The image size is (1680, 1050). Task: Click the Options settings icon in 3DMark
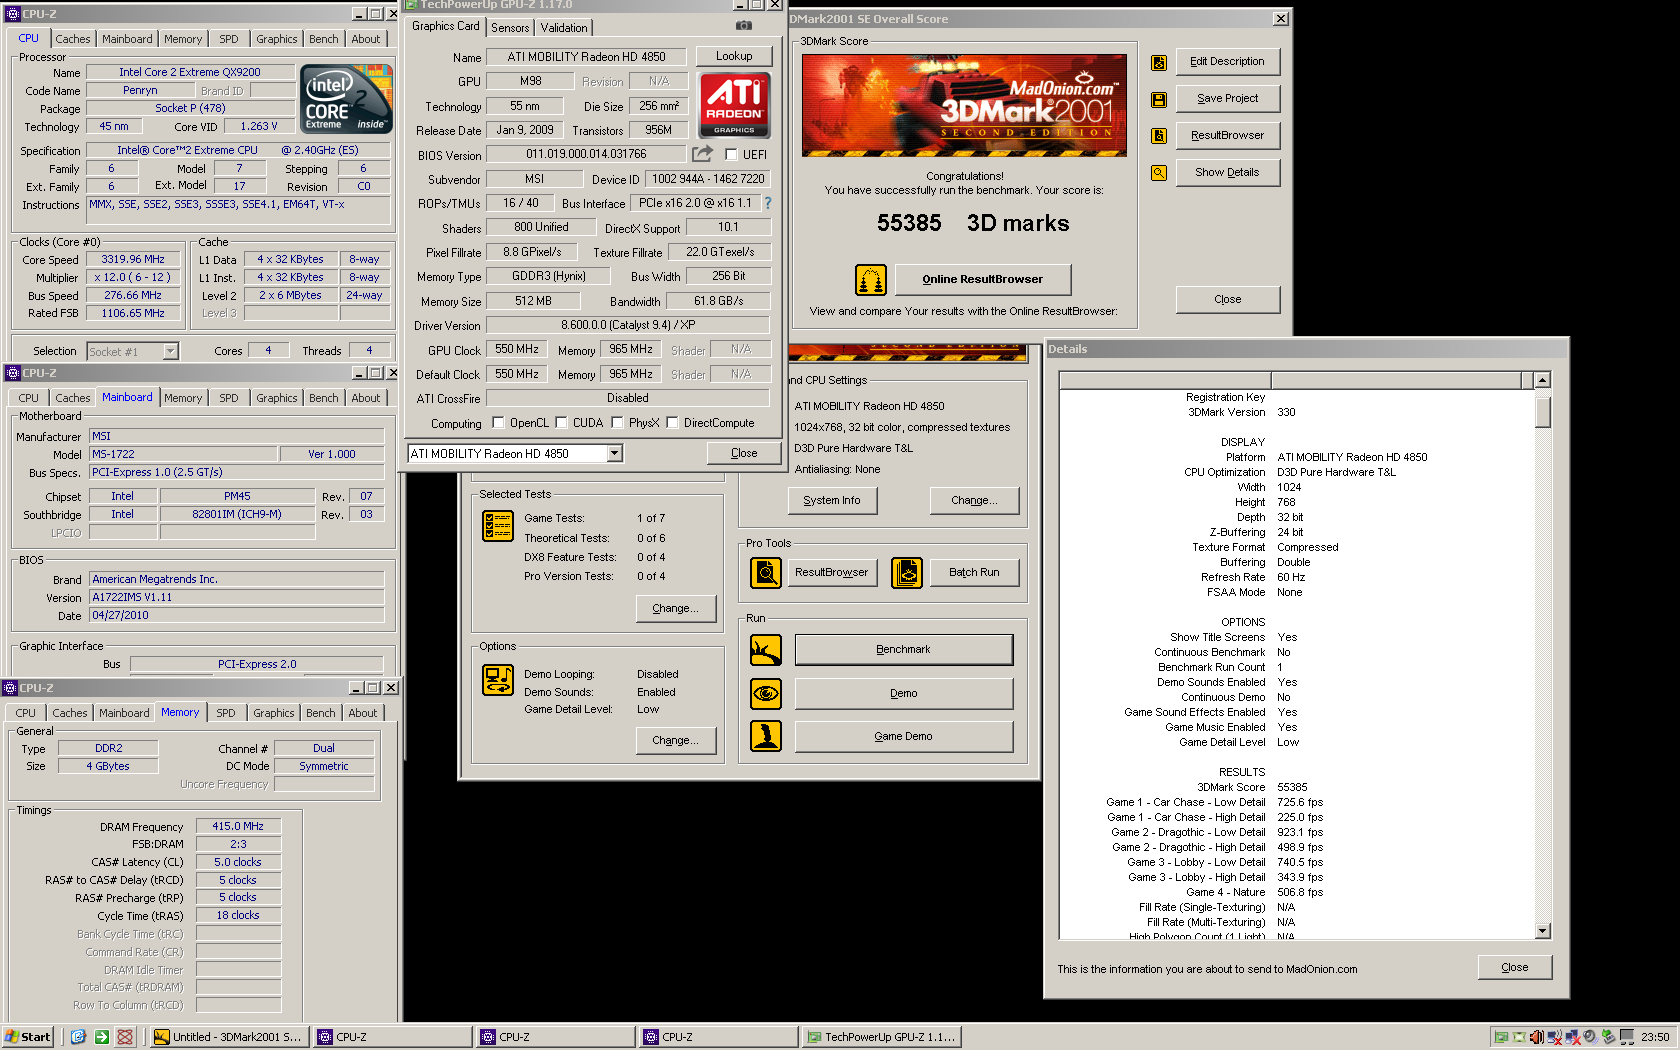[497, 680]
